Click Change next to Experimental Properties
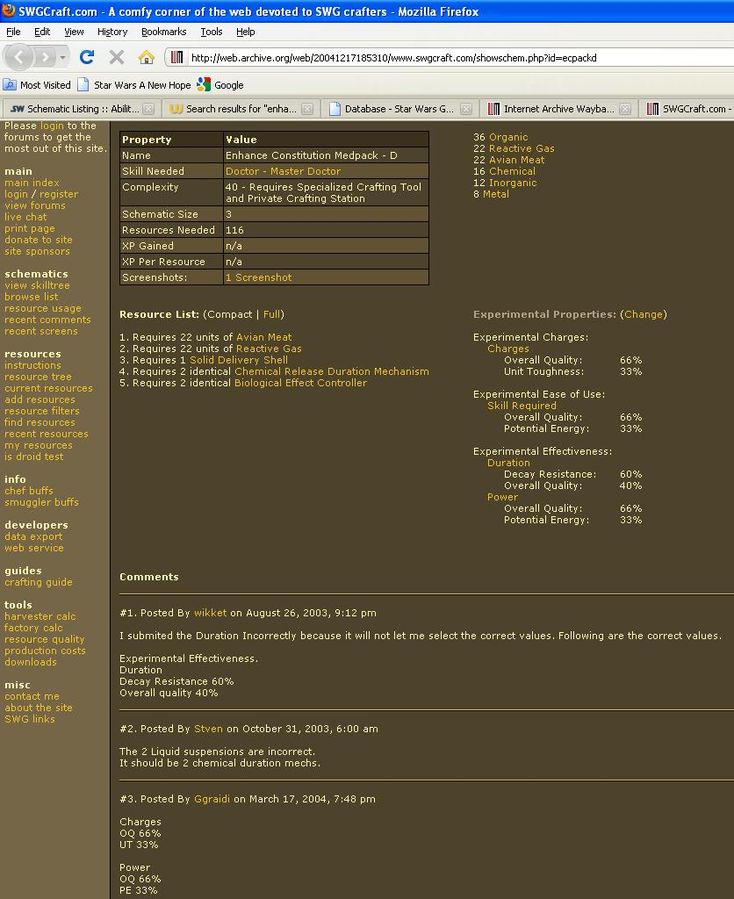 (x=643, y=314)
